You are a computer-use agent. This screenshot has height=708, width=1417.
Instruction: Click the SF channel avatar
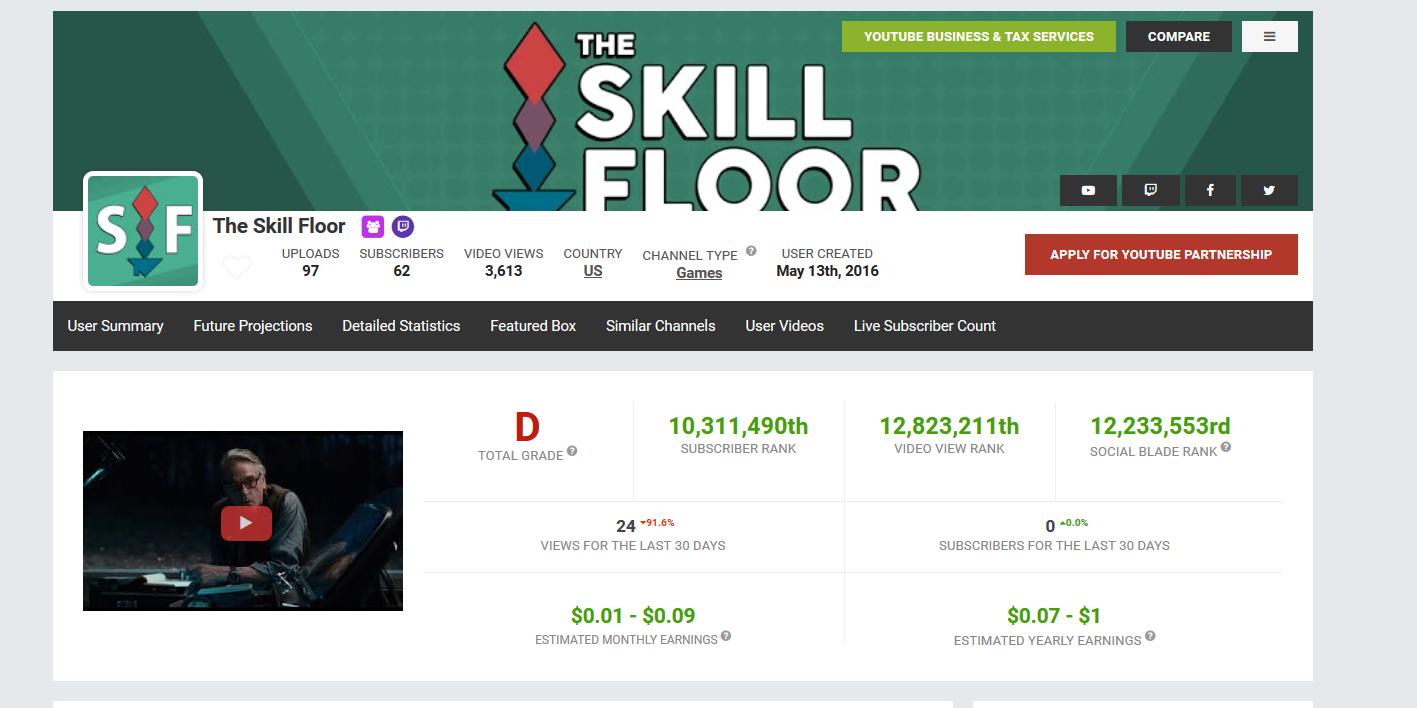pyautogui.click(x=143, y=231)
